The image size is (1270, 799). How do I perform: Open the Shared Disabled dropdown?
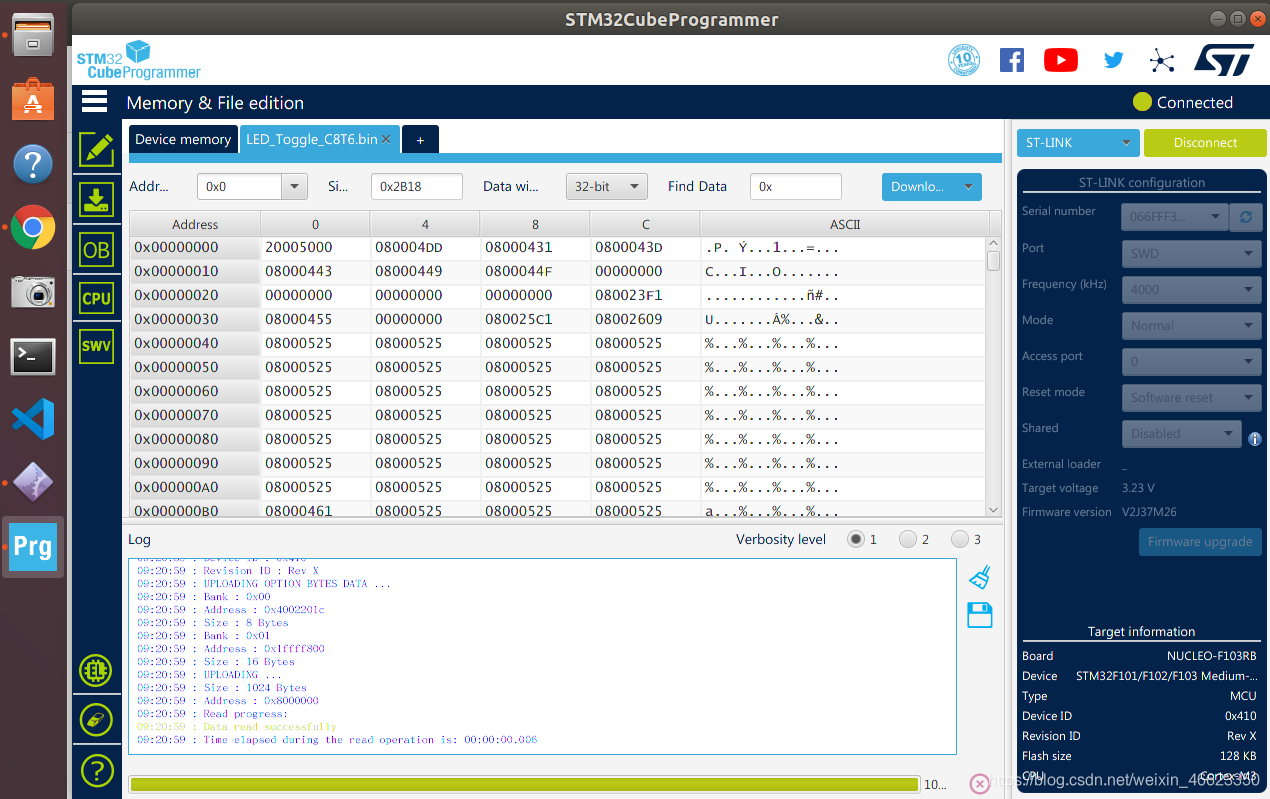[1181, 433]
